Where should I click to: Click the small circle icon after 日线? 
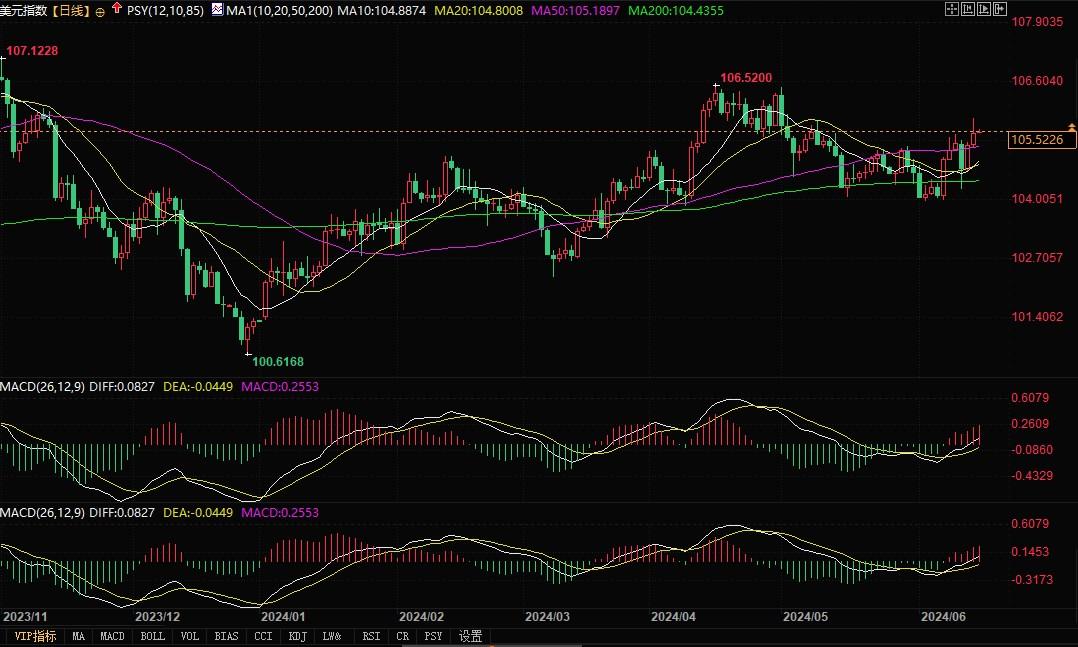[x=100, y=12]
